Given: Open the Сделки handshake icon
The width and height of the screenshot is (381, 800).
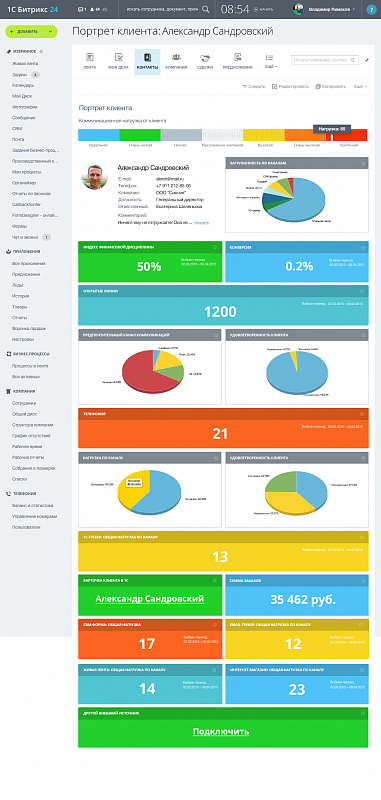Looking at the screenshot, I should pyautogui.click(x=205, y=57).
